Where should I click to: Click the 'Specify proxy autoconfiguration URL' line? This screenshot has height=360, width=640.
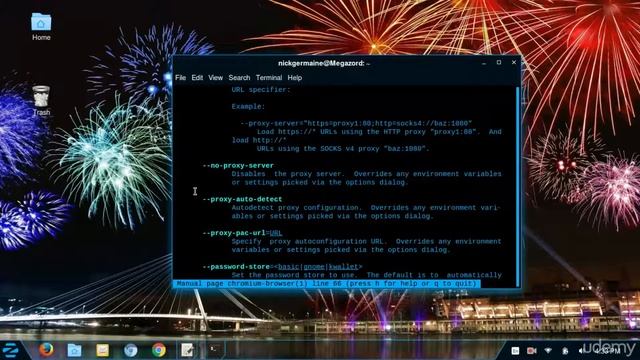[367, 242]
